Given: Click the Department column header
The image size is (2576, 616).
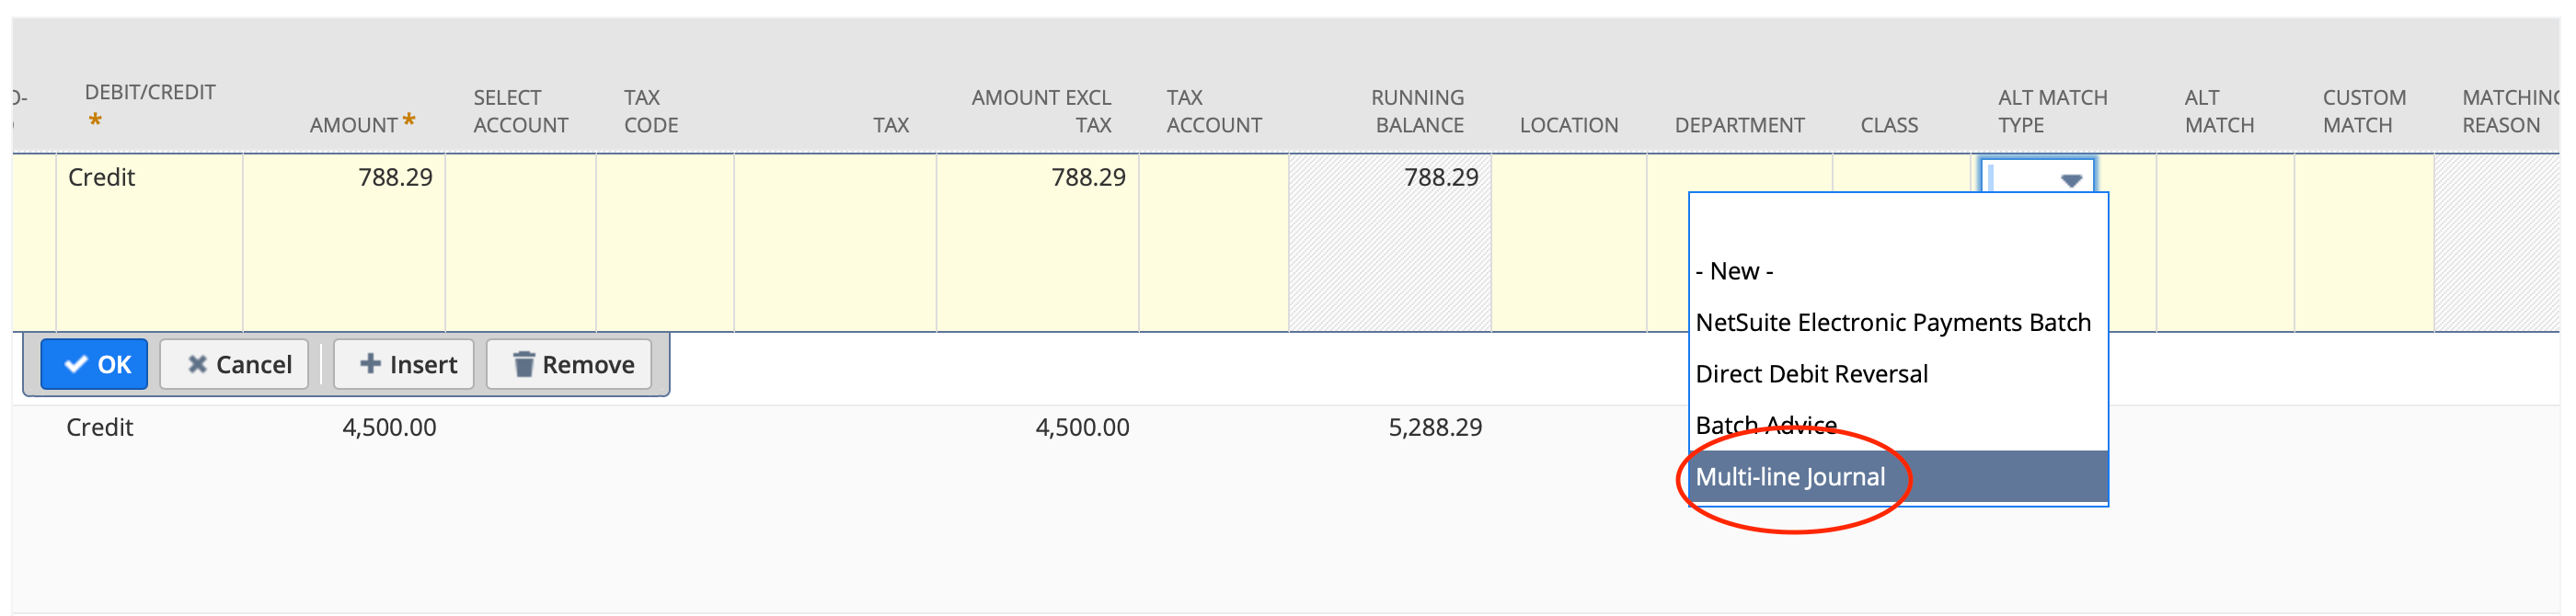Looking at the screenshot, I should [1739, 125].
